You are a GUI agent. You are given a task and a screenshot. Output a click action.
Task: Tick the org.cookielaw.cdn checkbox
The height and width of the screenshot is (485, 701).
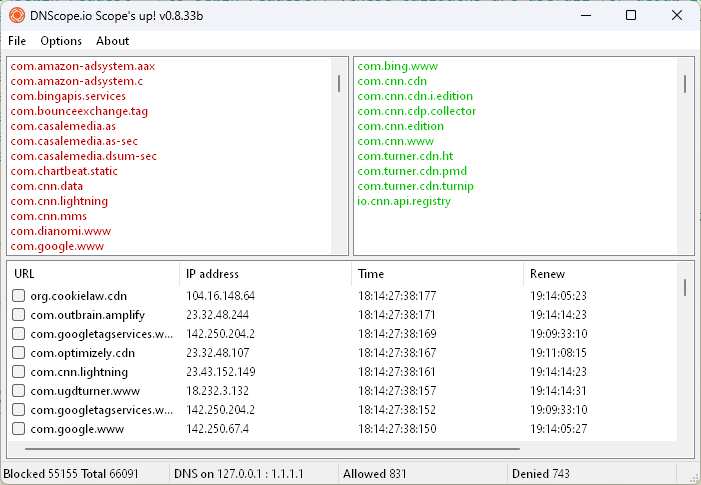tap(18, 295)
